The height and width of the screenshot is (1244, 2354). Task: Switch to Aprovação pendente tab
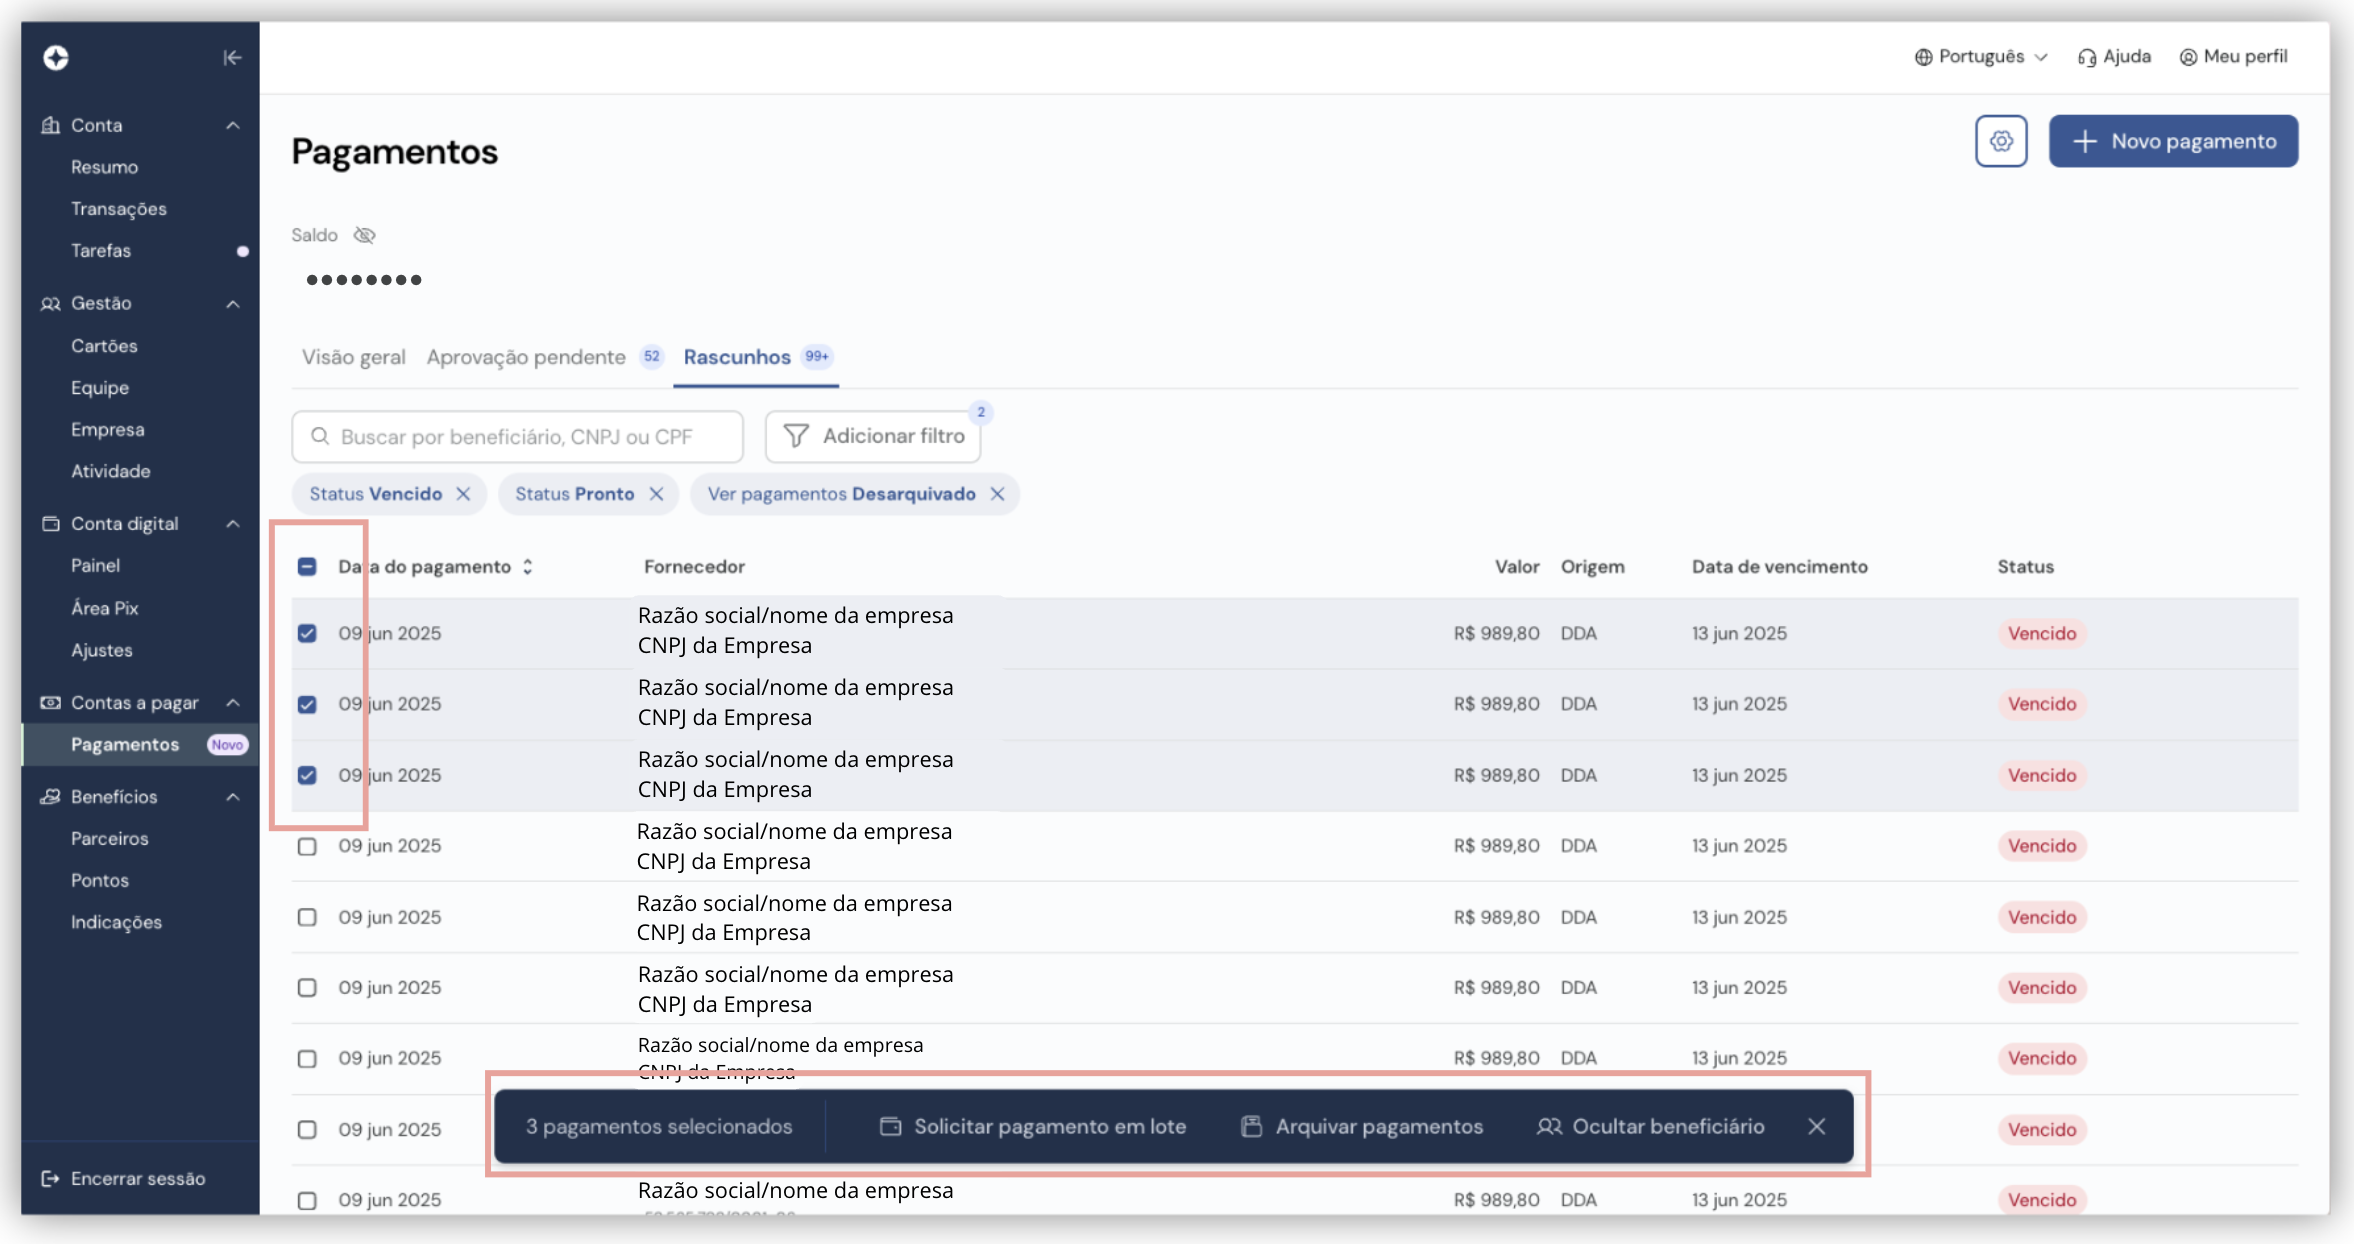(526, 357)
